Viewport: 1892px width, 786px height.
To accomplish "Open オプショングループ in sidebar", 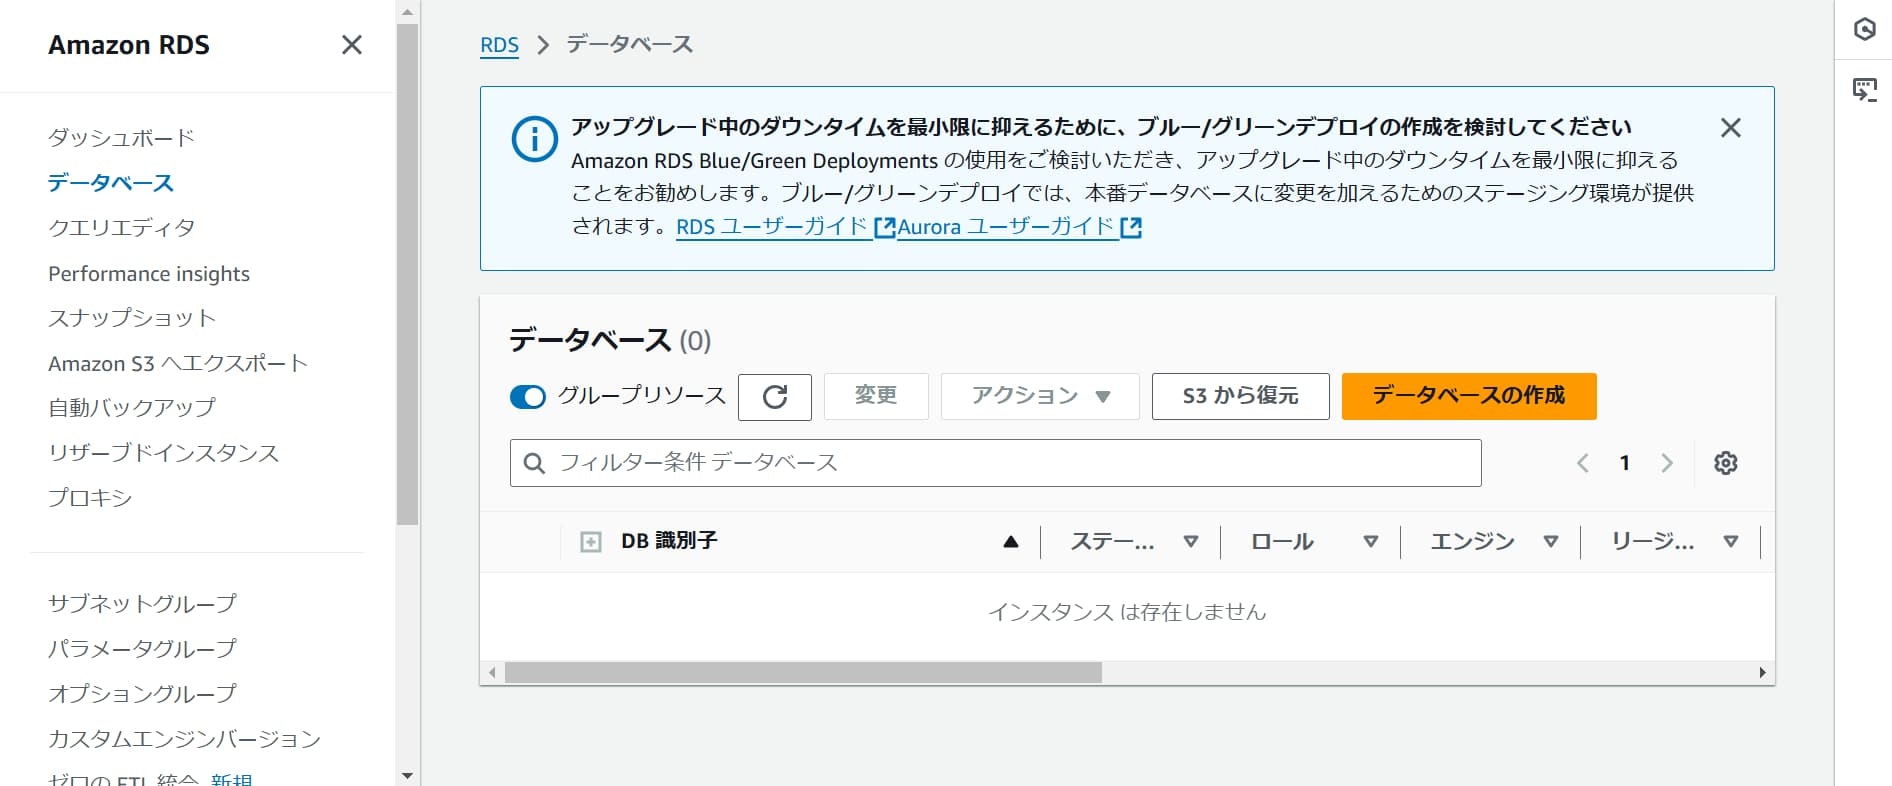I will [142, 693].
